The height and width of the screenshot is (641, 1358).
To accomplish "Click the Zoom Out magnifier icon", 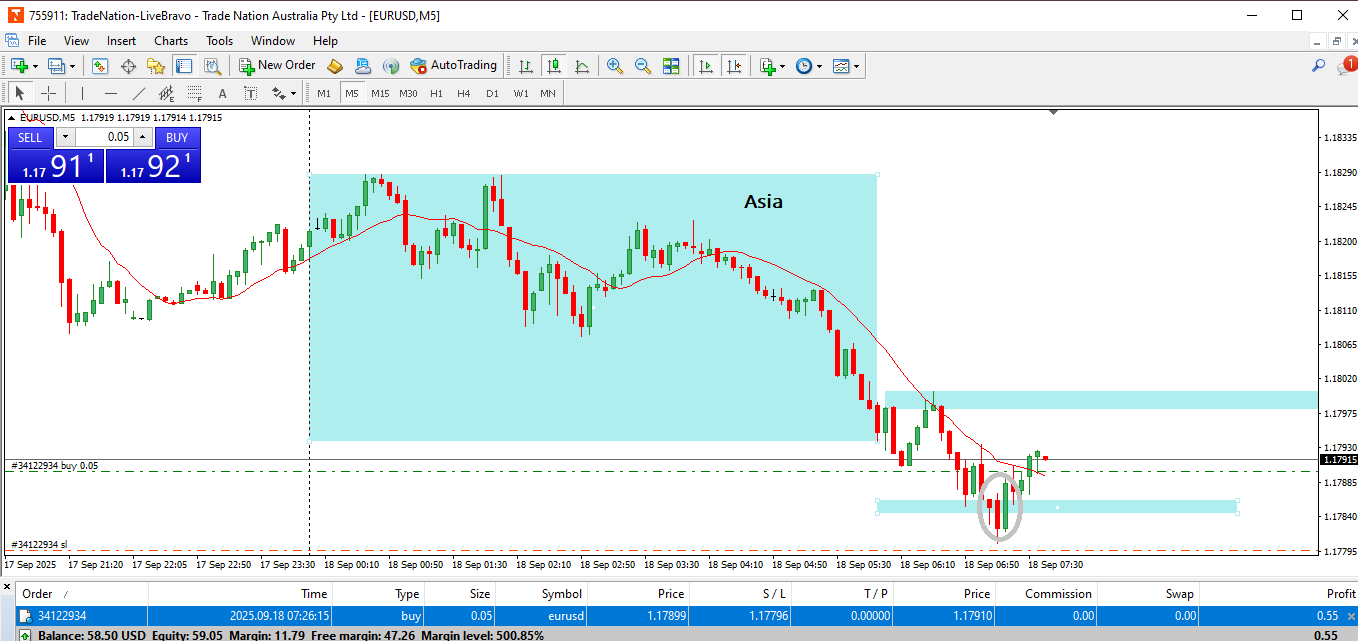I will point(643,66).
